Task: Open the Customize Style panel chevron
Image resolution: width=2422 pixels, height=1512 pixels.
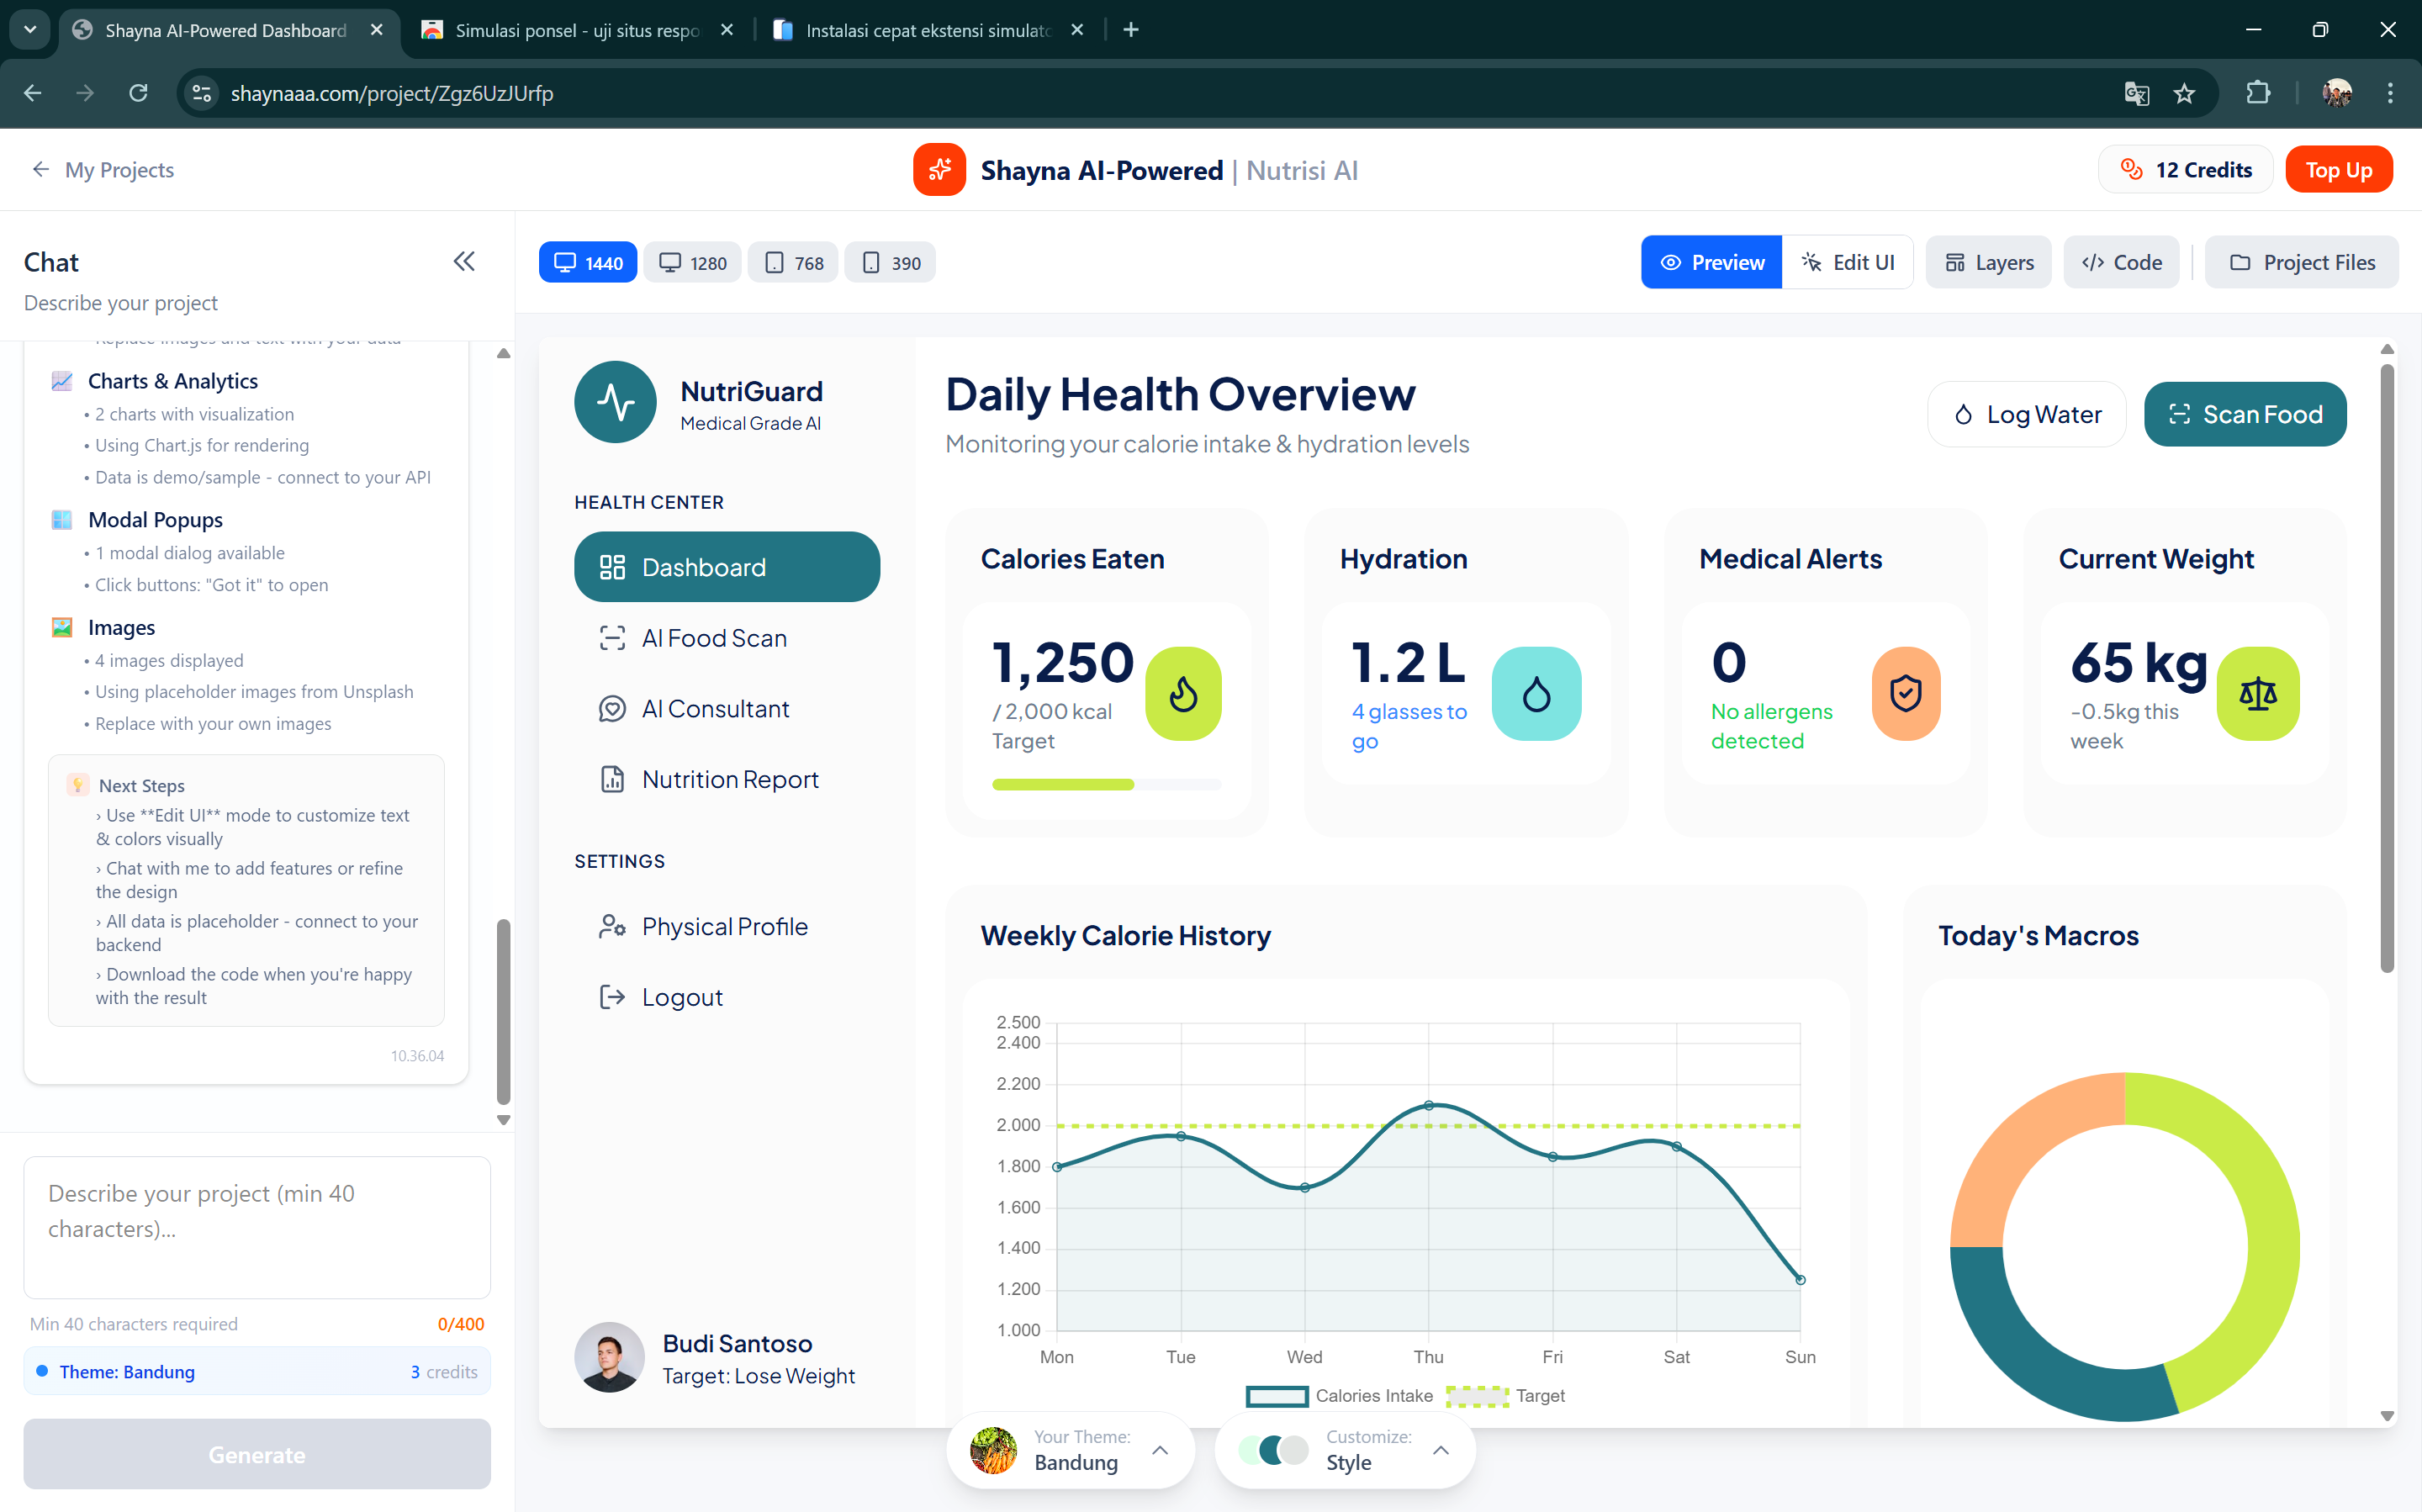Action: [1441, 1449]
